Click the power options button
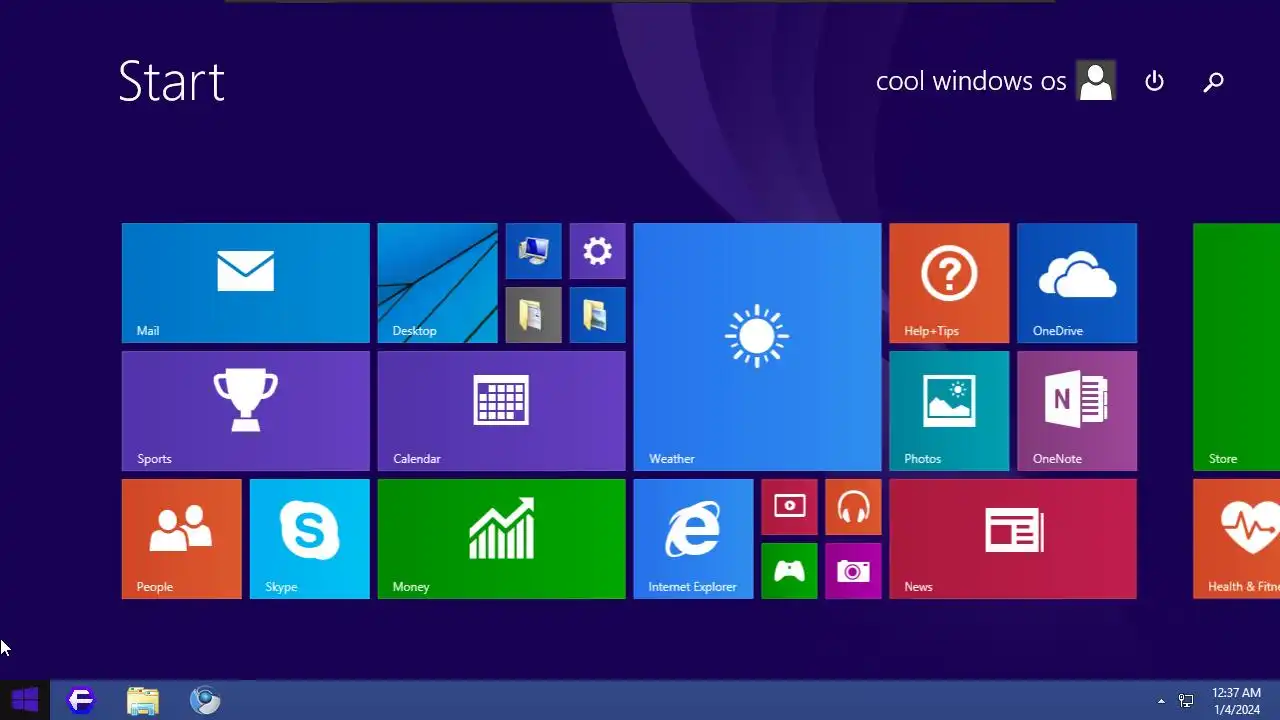Image resolution: width=1280 pixels, height=720 pixels. click(x=1155, y=82)
